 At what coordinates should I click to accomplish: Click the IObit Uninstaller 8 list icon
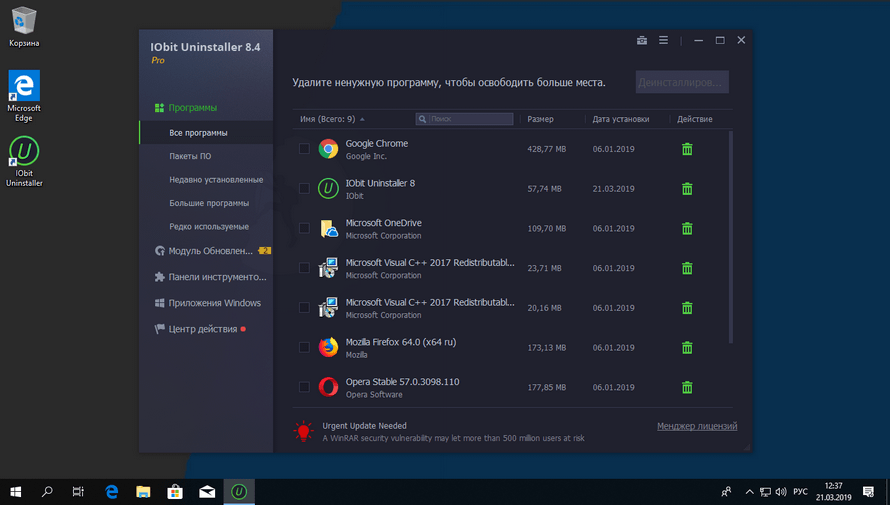(328, 188)
